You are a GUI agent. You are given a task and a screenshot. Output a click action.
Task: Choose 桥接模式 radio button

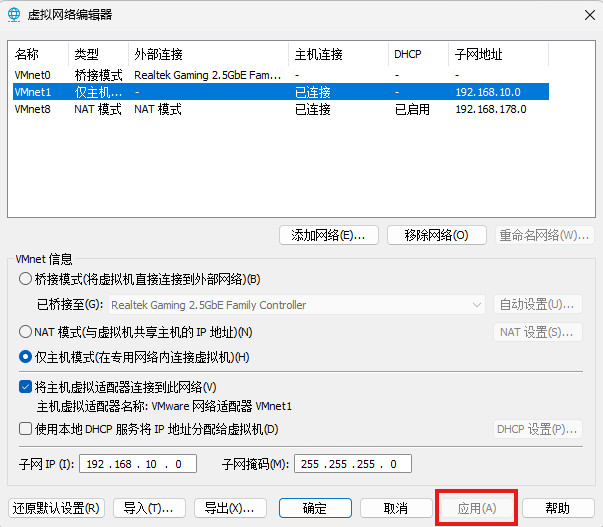(26, 279)
